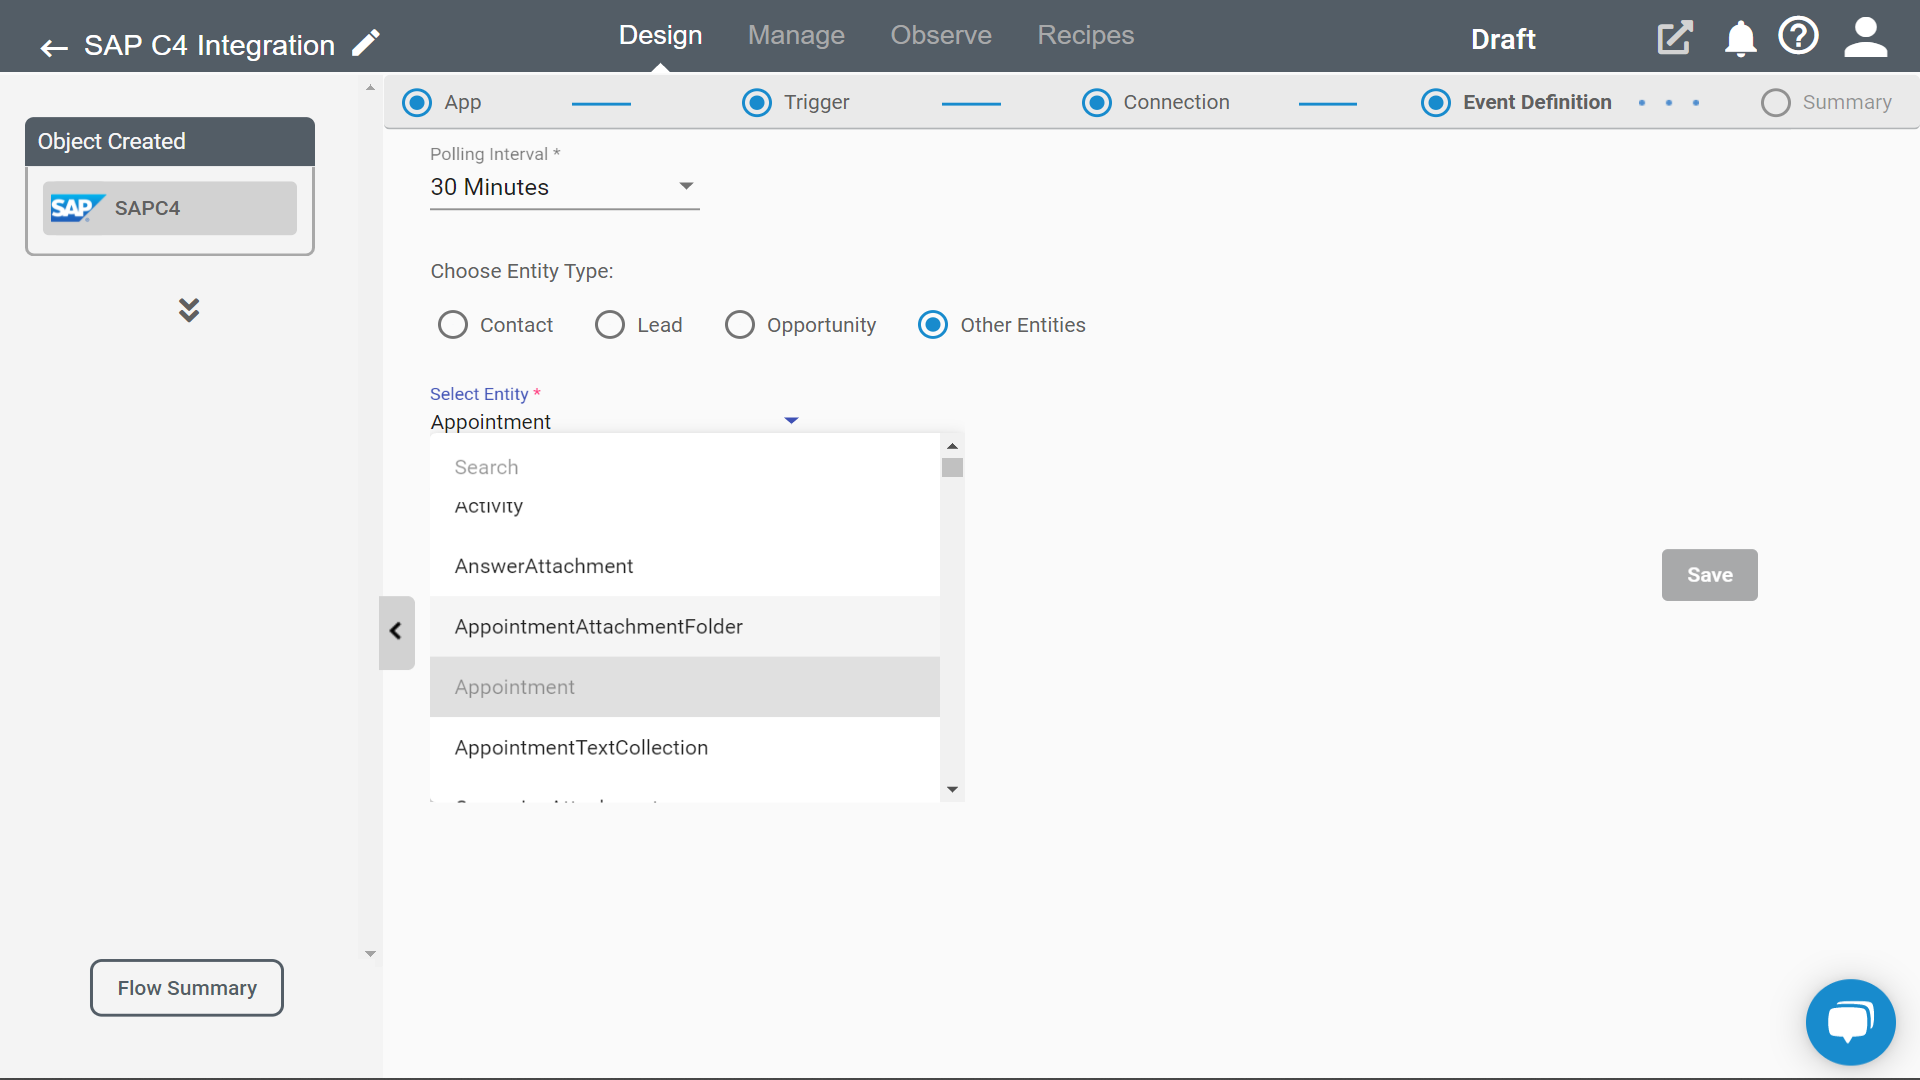Open the external link share icon
Image resolution: width=1920 pixels, height=1080 pixels.
pyautogui.click(x=1675, y=38)
